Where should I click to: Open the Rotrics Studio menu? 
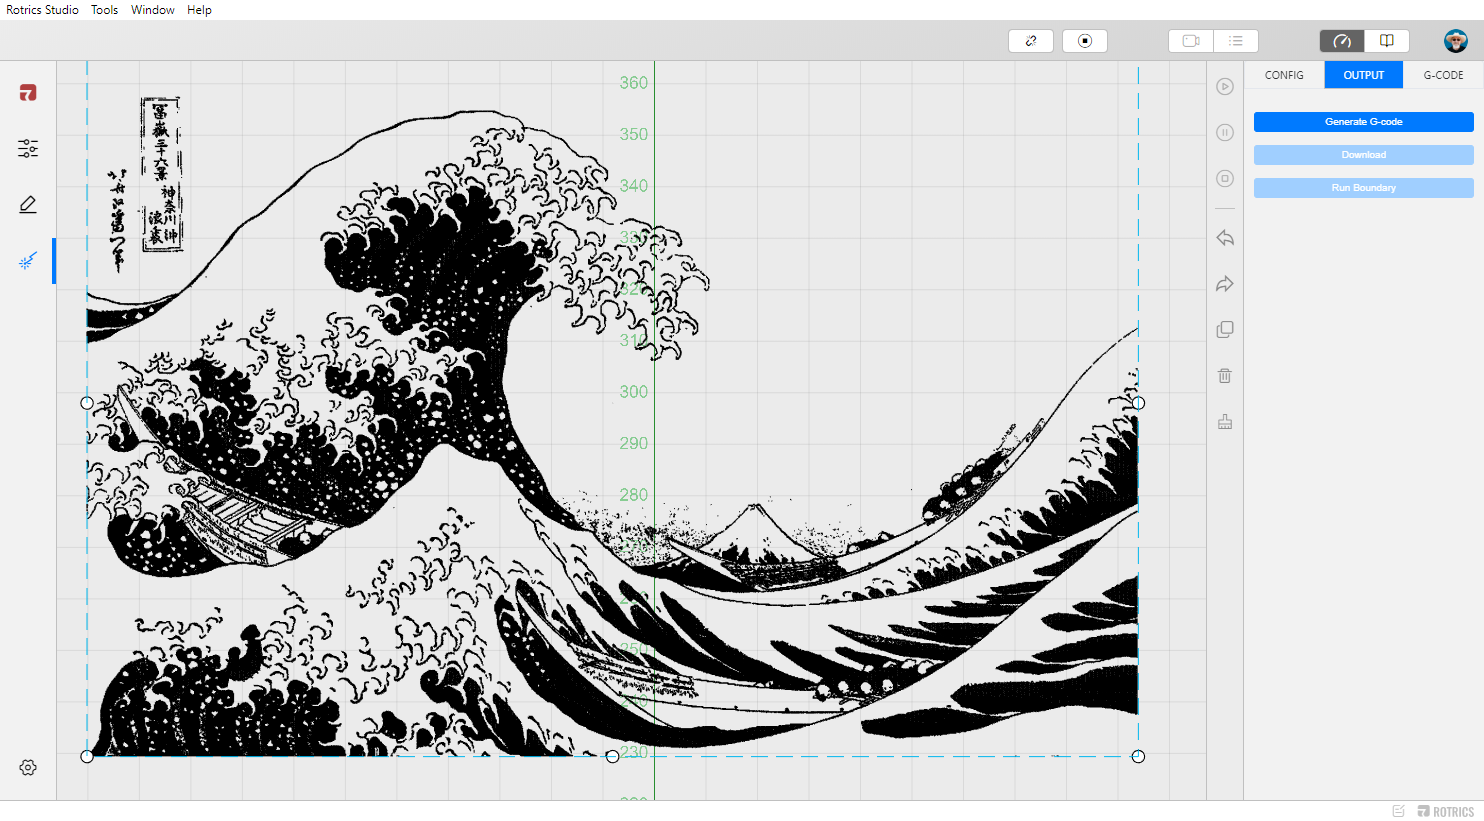point(43,10)
